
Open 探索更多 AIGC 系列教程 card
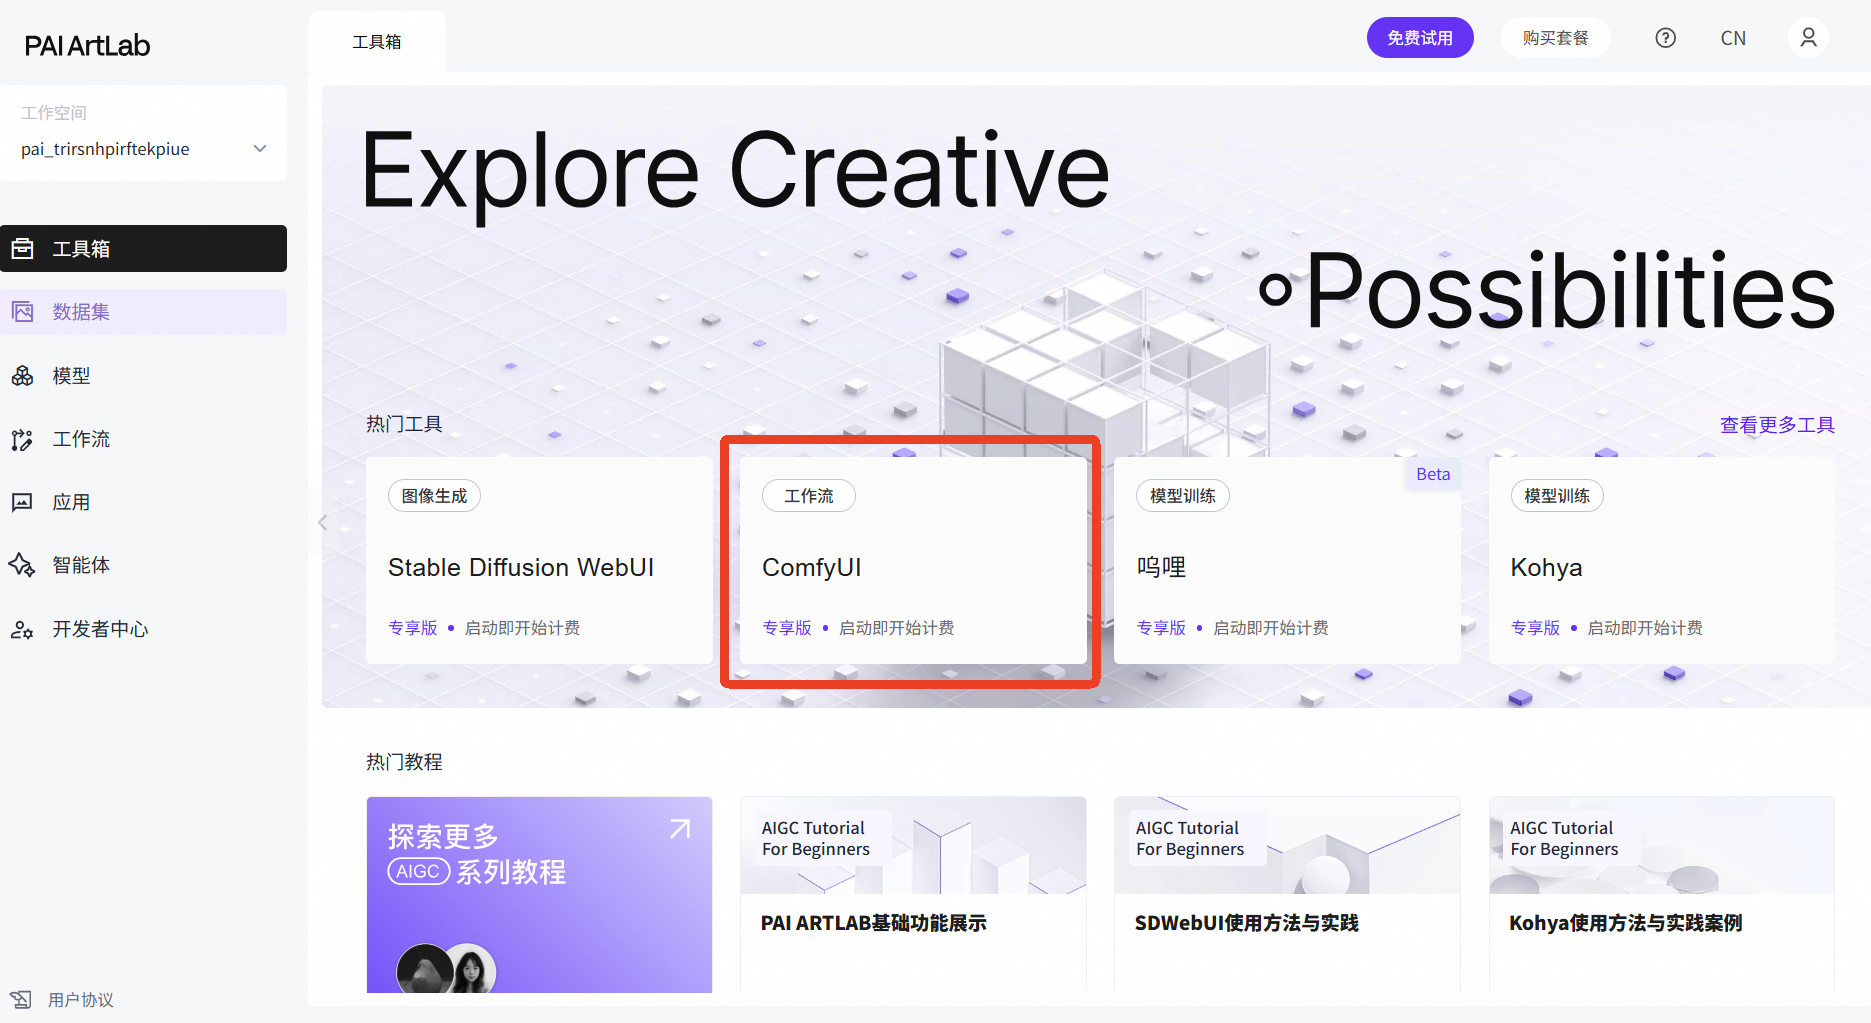point(539,895)
